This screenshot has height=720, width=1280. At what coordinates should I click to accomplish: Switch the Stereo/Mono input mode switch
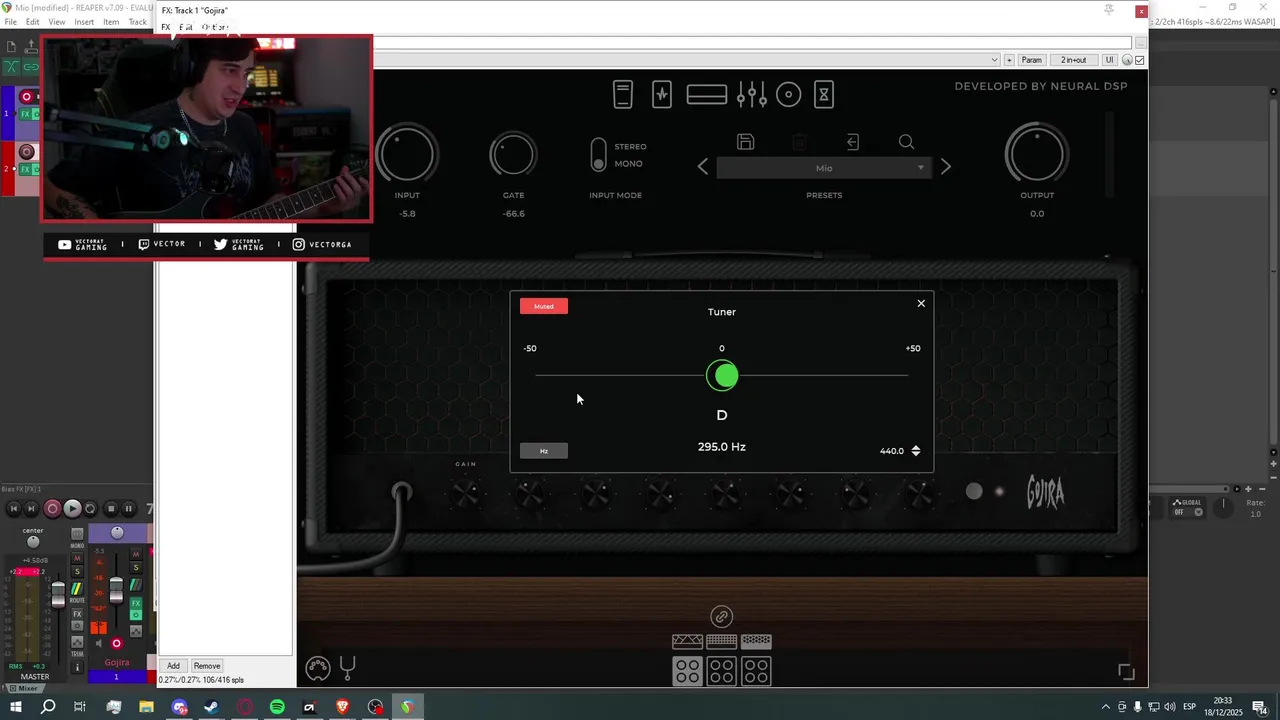coord(598,154)
